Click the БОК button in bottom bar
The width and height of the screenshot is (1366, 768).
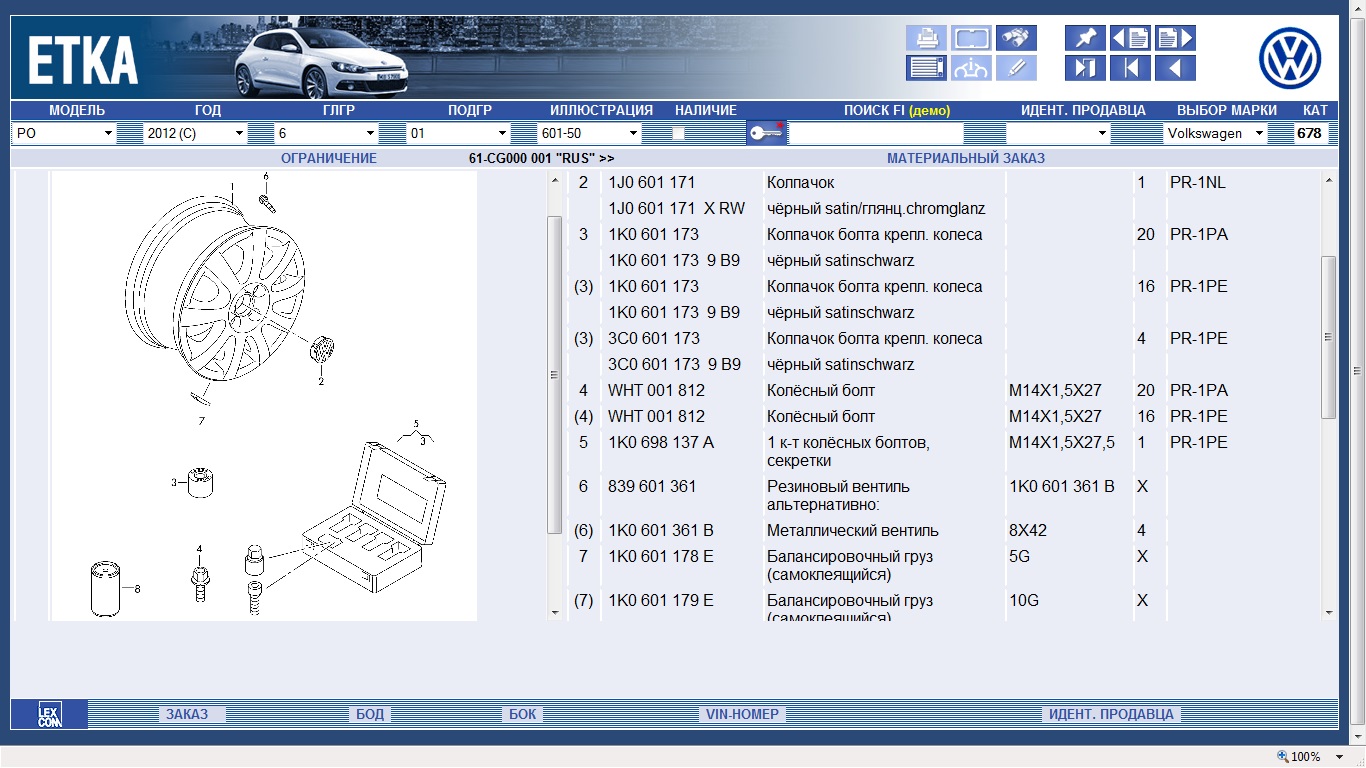[523, 714]
